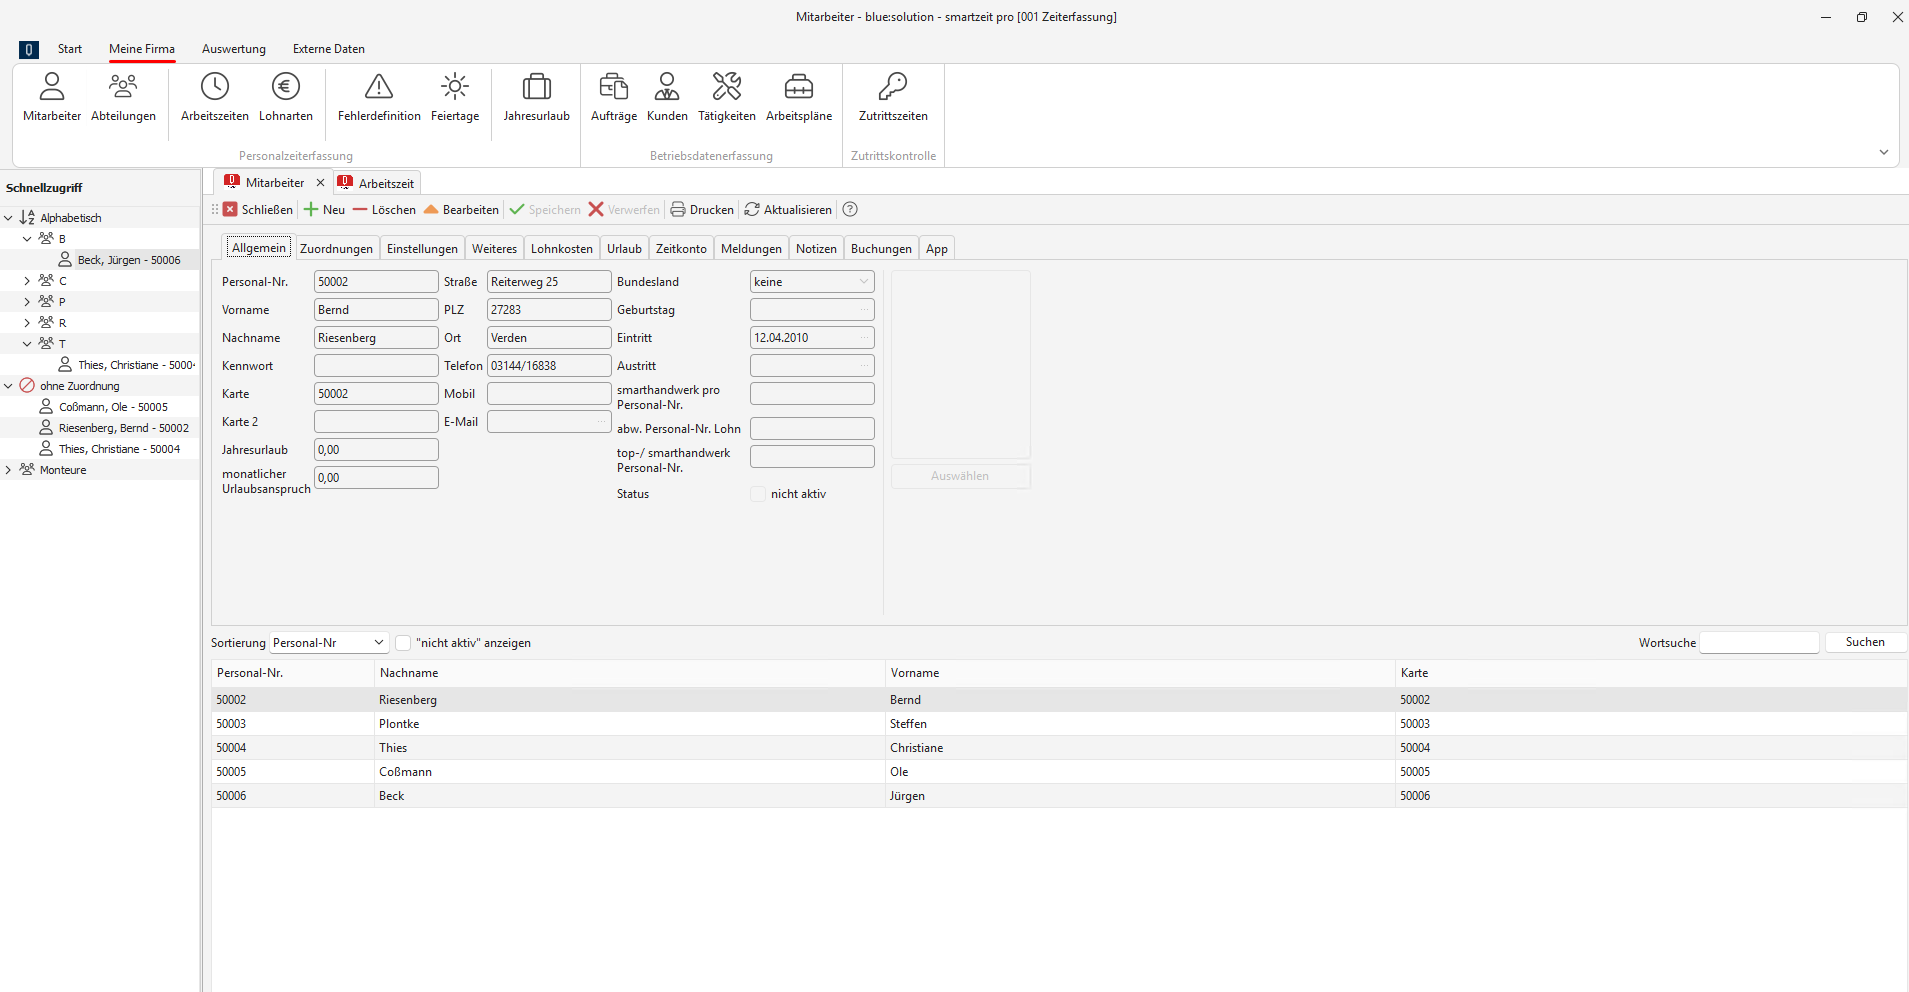1909x992 pixels.
Task: Open the Eintritt date picker
Action: 864,338
